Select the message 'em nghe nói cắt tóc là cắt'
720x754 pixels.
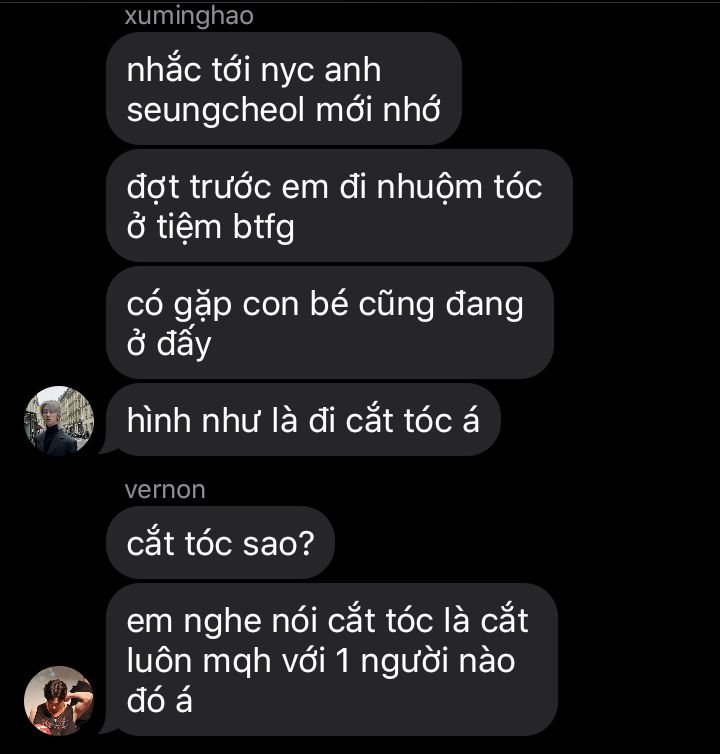[332, 660]
